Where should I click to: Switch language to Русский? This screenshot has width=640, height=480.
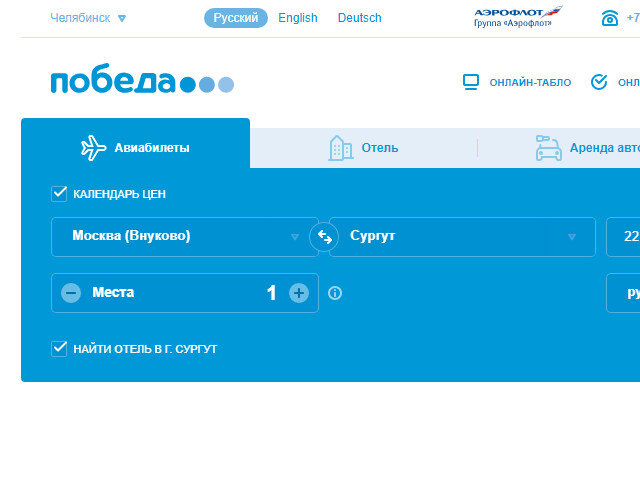pos(236,18)
